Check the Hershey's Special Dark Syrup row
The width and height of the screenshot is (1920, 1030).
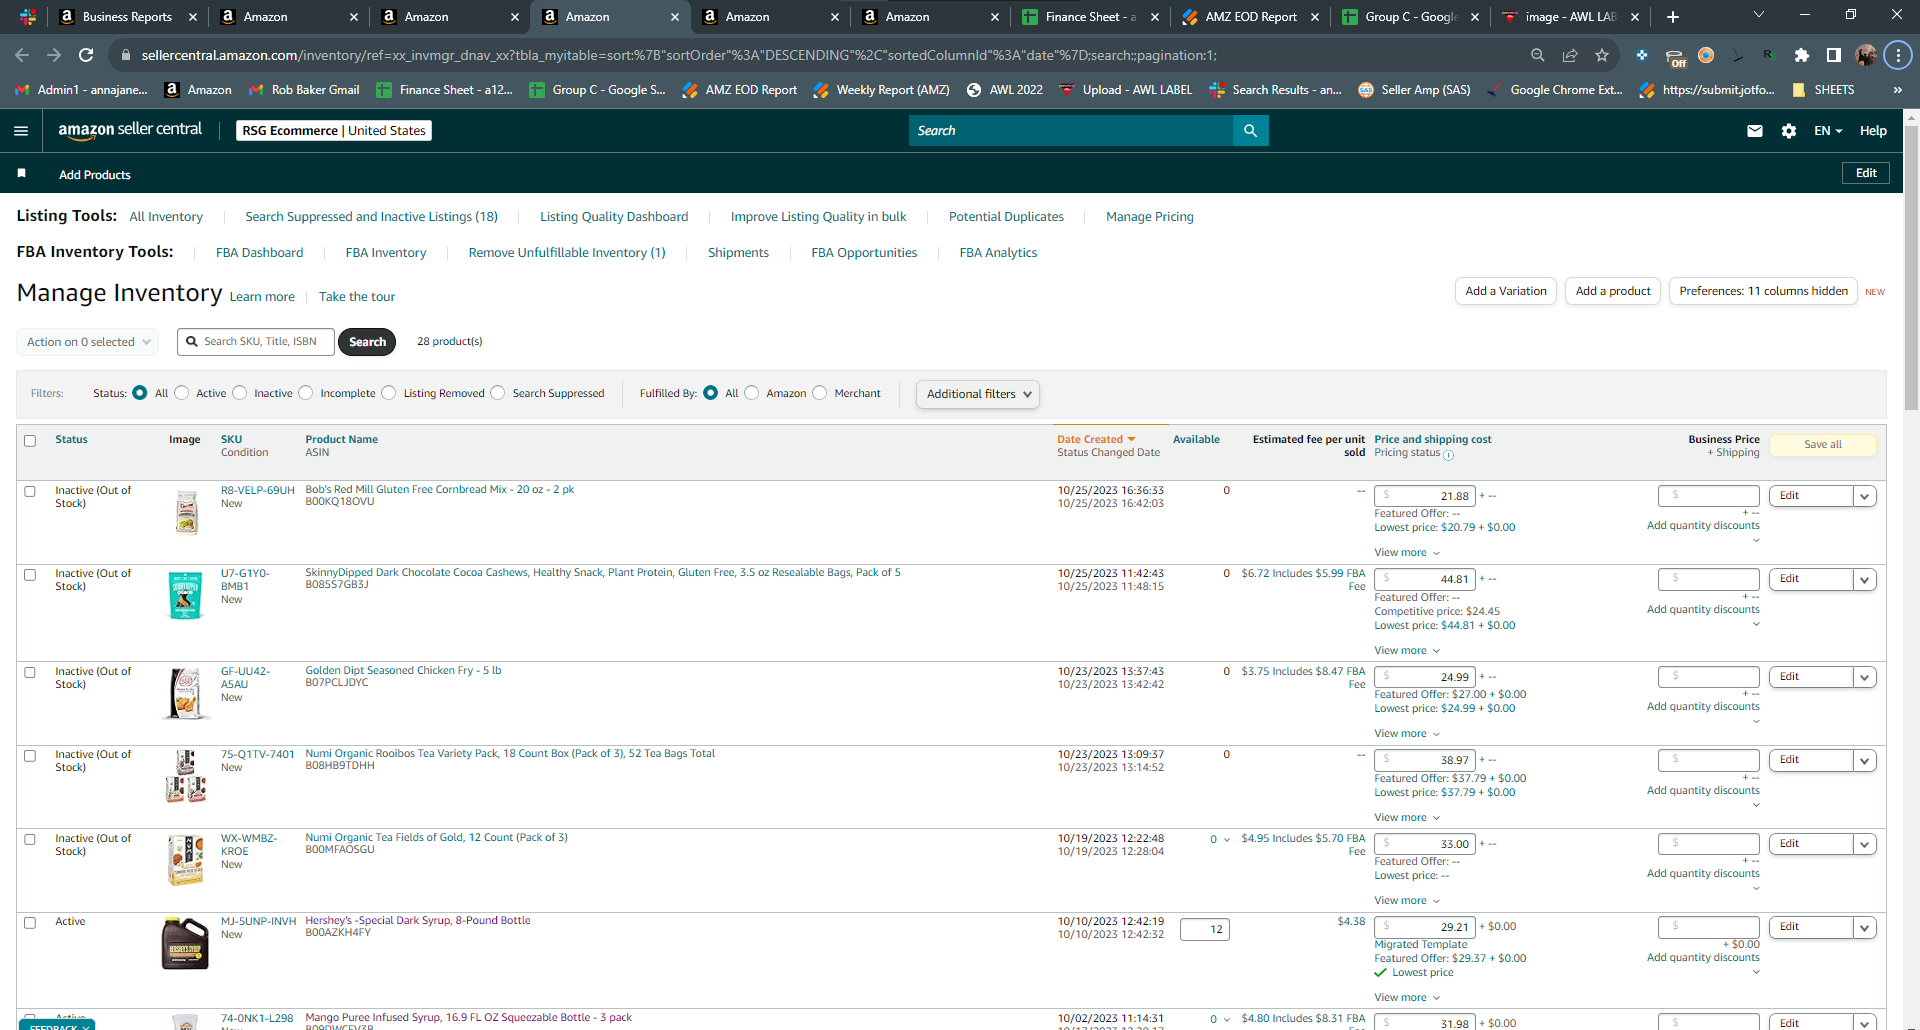[30, 923]
